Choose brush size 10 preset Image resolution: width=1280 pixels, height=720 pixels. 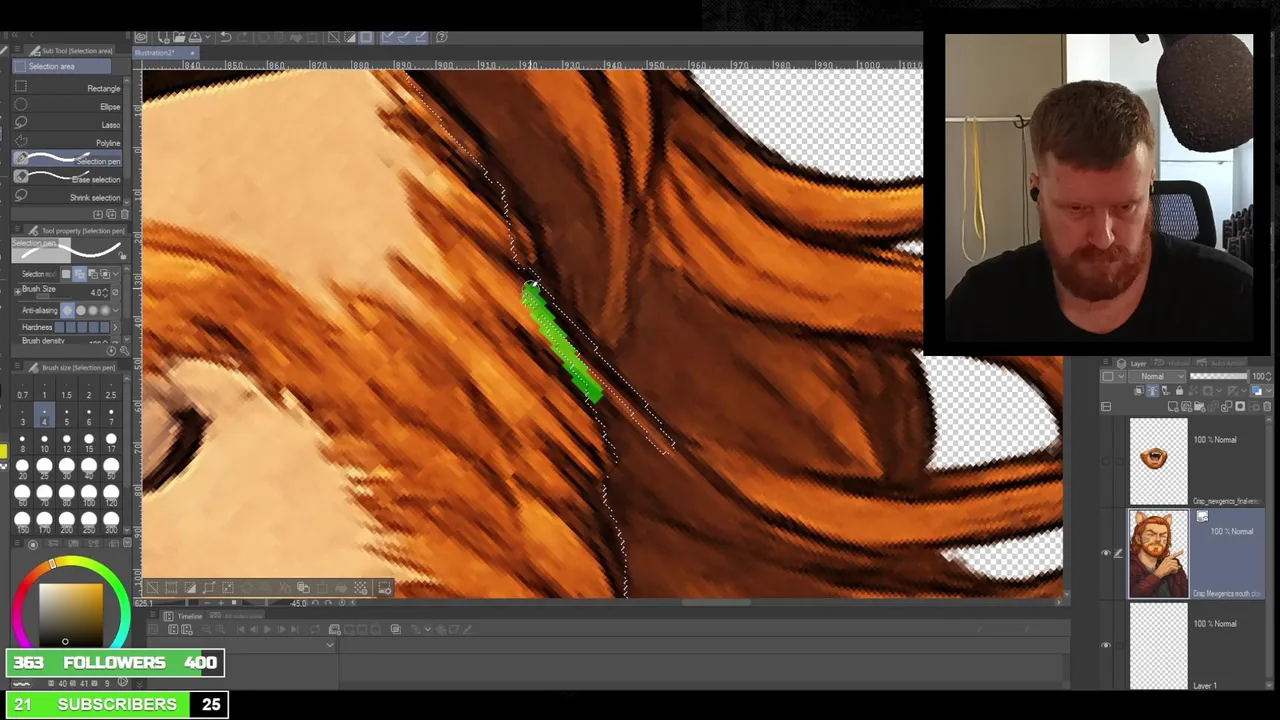(44, 443)
